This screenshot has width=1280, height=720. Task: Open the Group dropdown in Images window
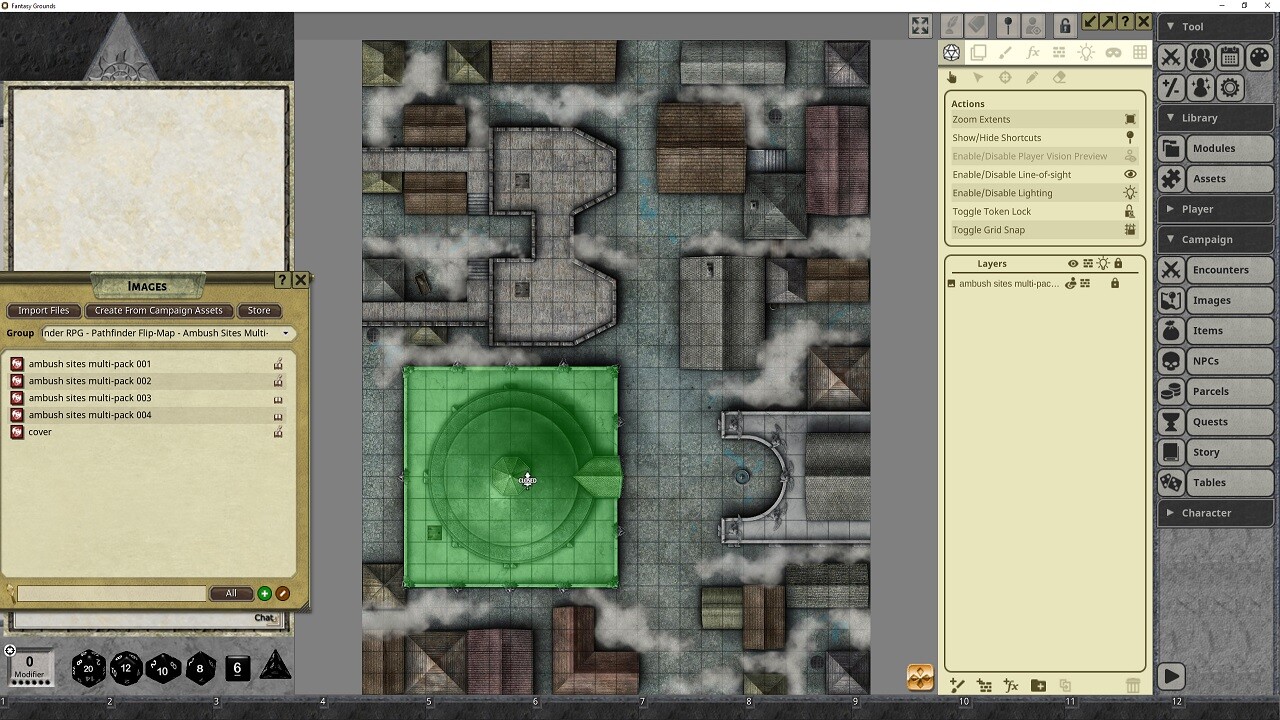coord(286,333)
